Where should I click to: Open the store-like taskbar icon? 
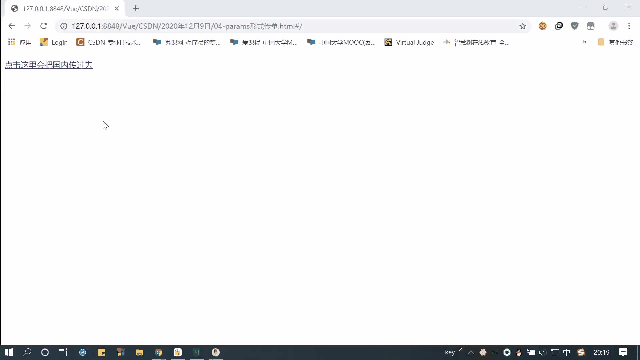click(x=120, y=352)
